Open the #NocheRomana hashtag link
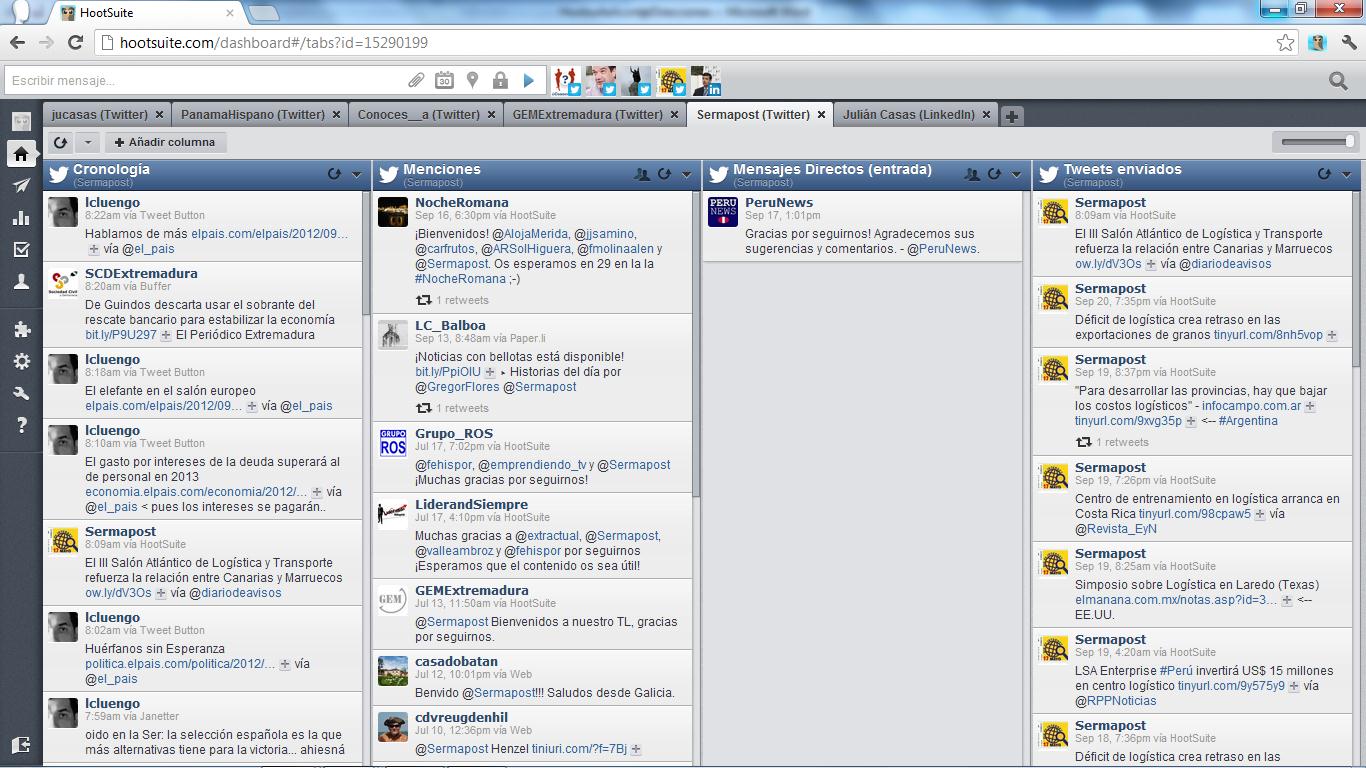This screenshot has height=768, width=1366. (x=461, y=279)
